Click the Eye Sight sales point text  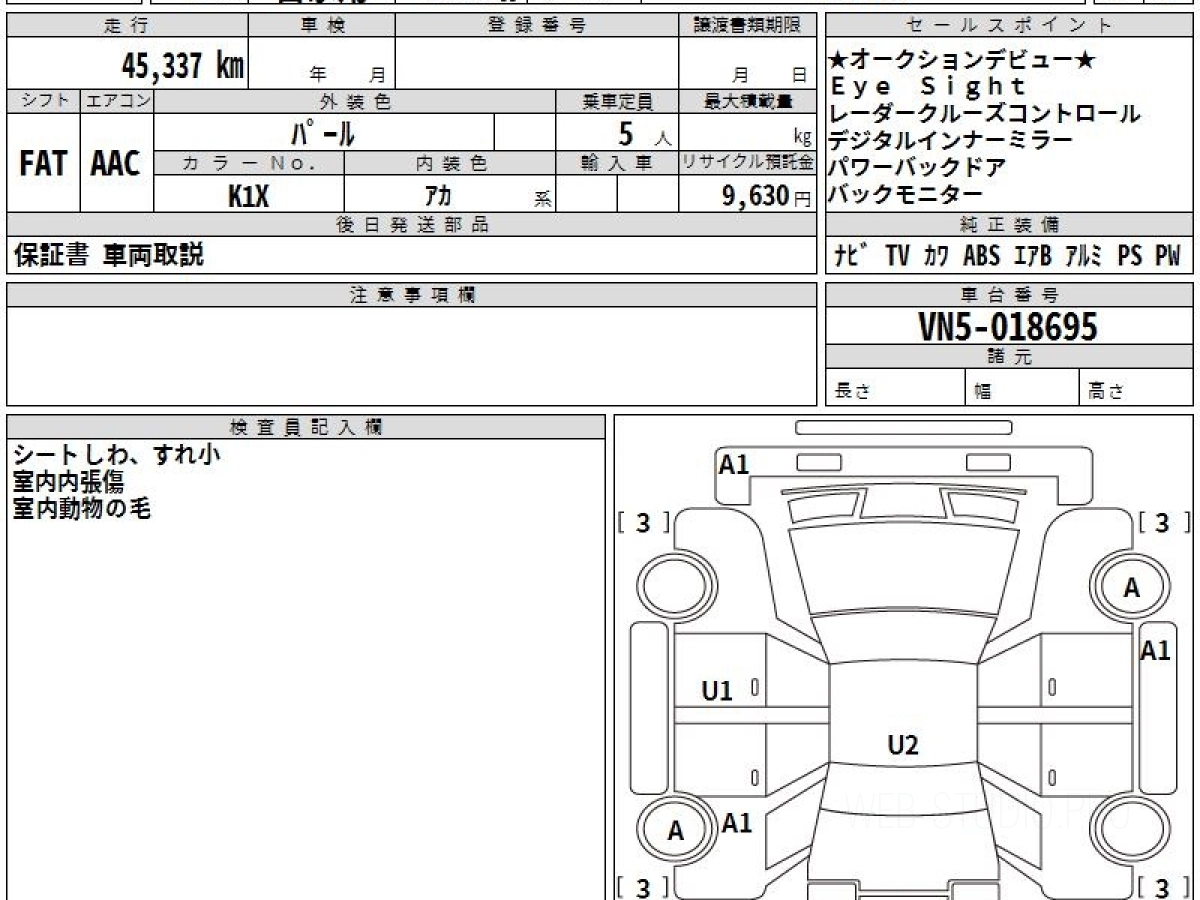pos(928,87)
